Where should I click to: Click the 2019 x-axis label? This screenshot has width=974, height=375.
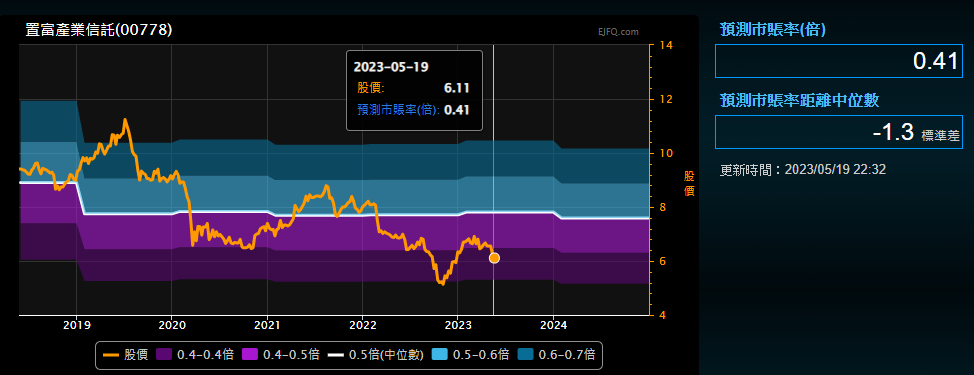click(x=76, y=324)
